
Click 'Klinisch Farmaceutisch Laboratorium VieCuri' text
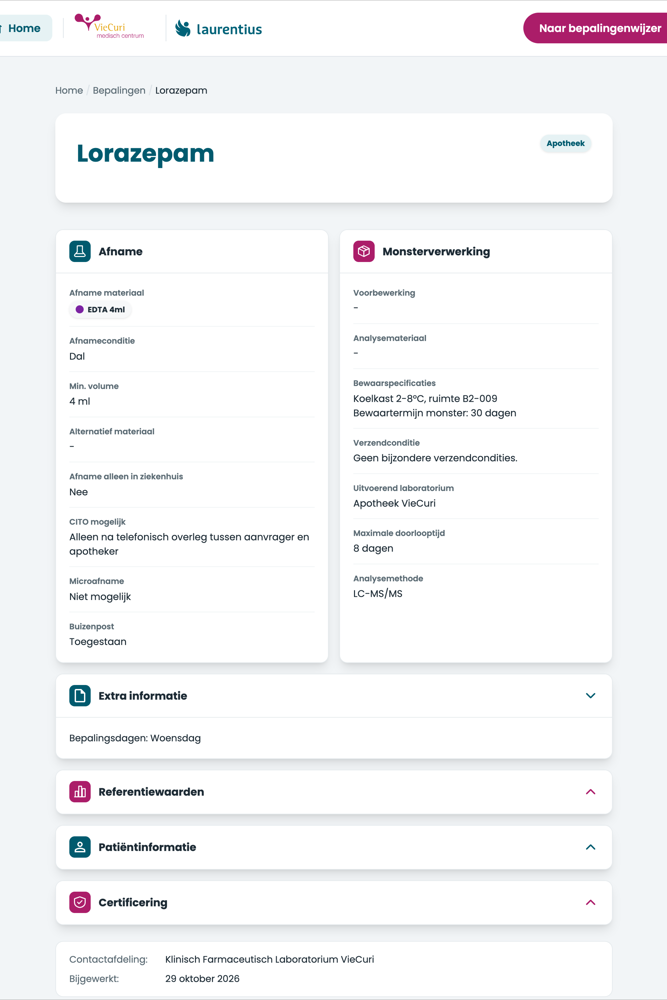(270, 959)
